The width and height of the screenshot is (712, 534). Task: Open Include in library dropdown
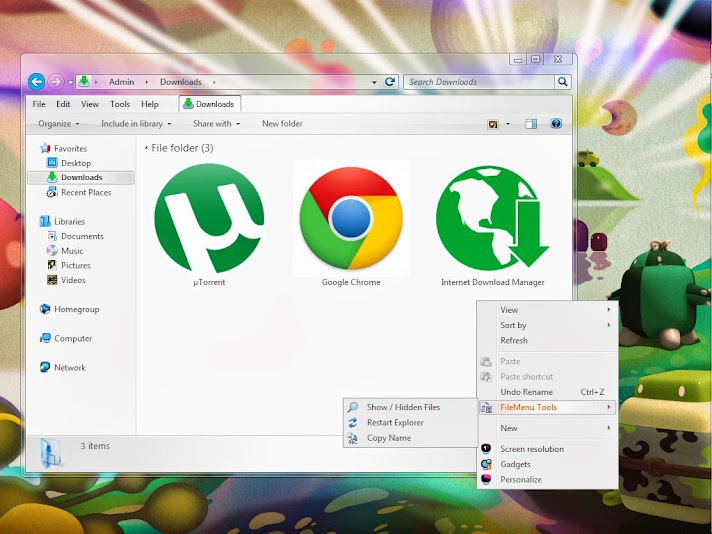(136, 124)
